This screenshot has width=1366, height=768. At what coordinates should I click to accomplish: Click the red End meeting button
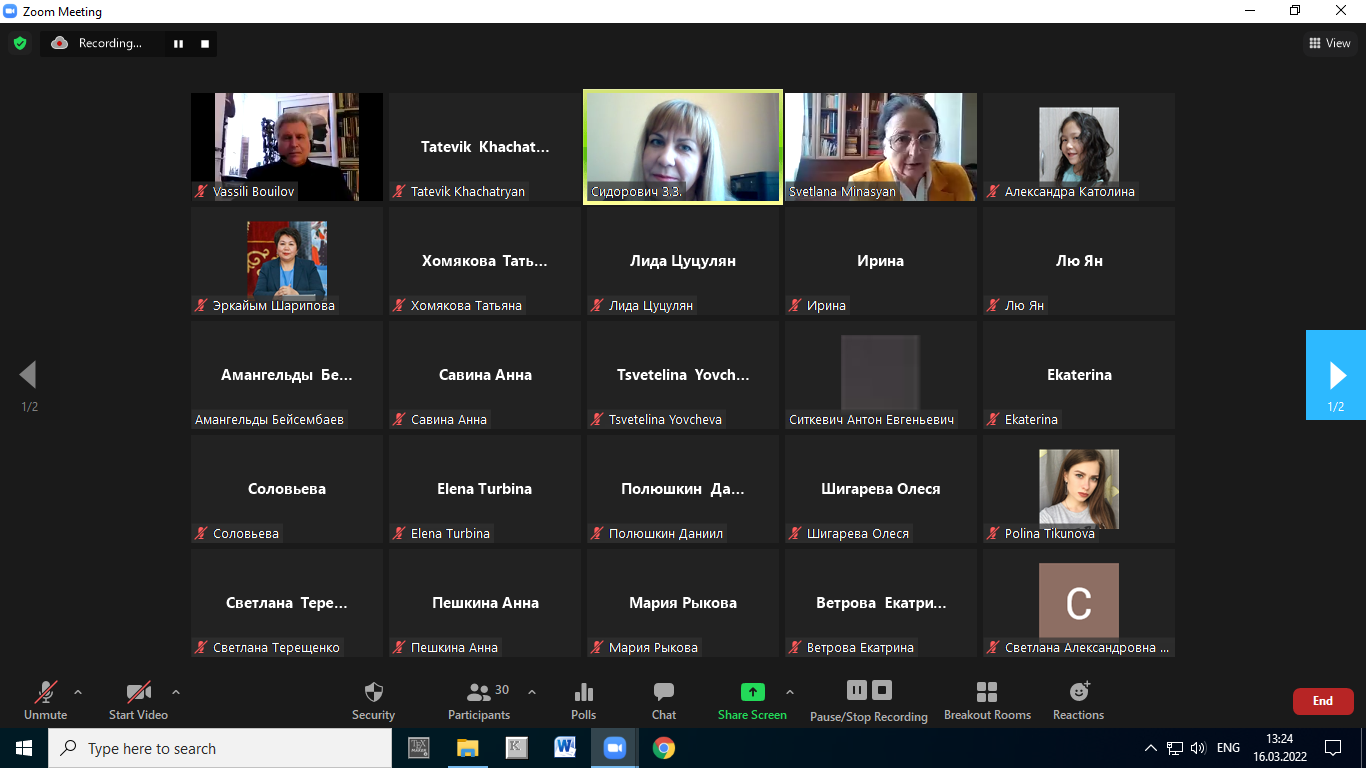pyautogui.click(x=1323, y=701)
